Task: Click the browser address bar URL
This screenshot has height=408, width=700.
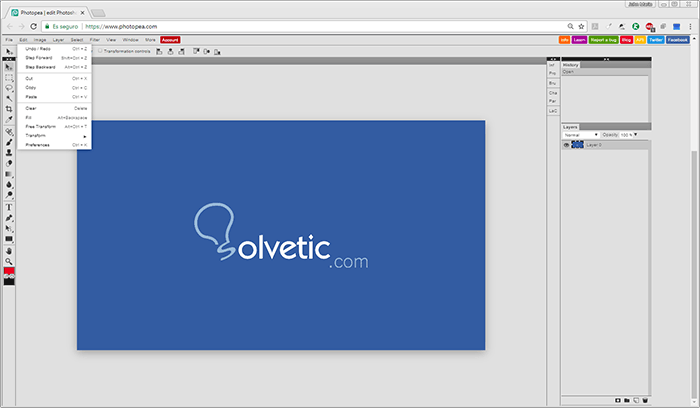Action: point(121,26)
